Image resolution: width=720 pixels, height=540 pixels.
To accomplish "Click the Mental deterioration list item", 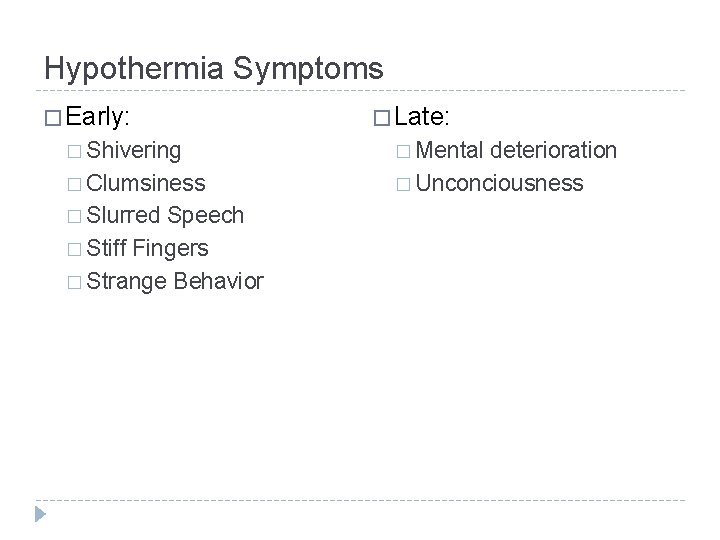I will click(516, 150).
